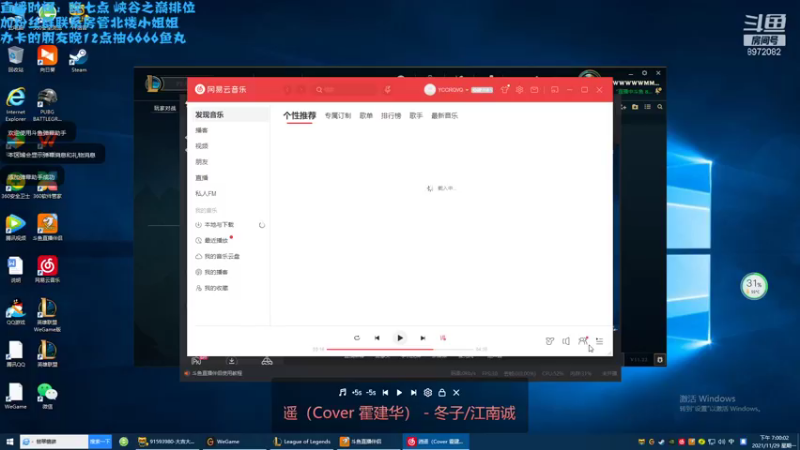The image size is (800, 450).
Task: Click the taskbar search box
Action: (54, 441)
